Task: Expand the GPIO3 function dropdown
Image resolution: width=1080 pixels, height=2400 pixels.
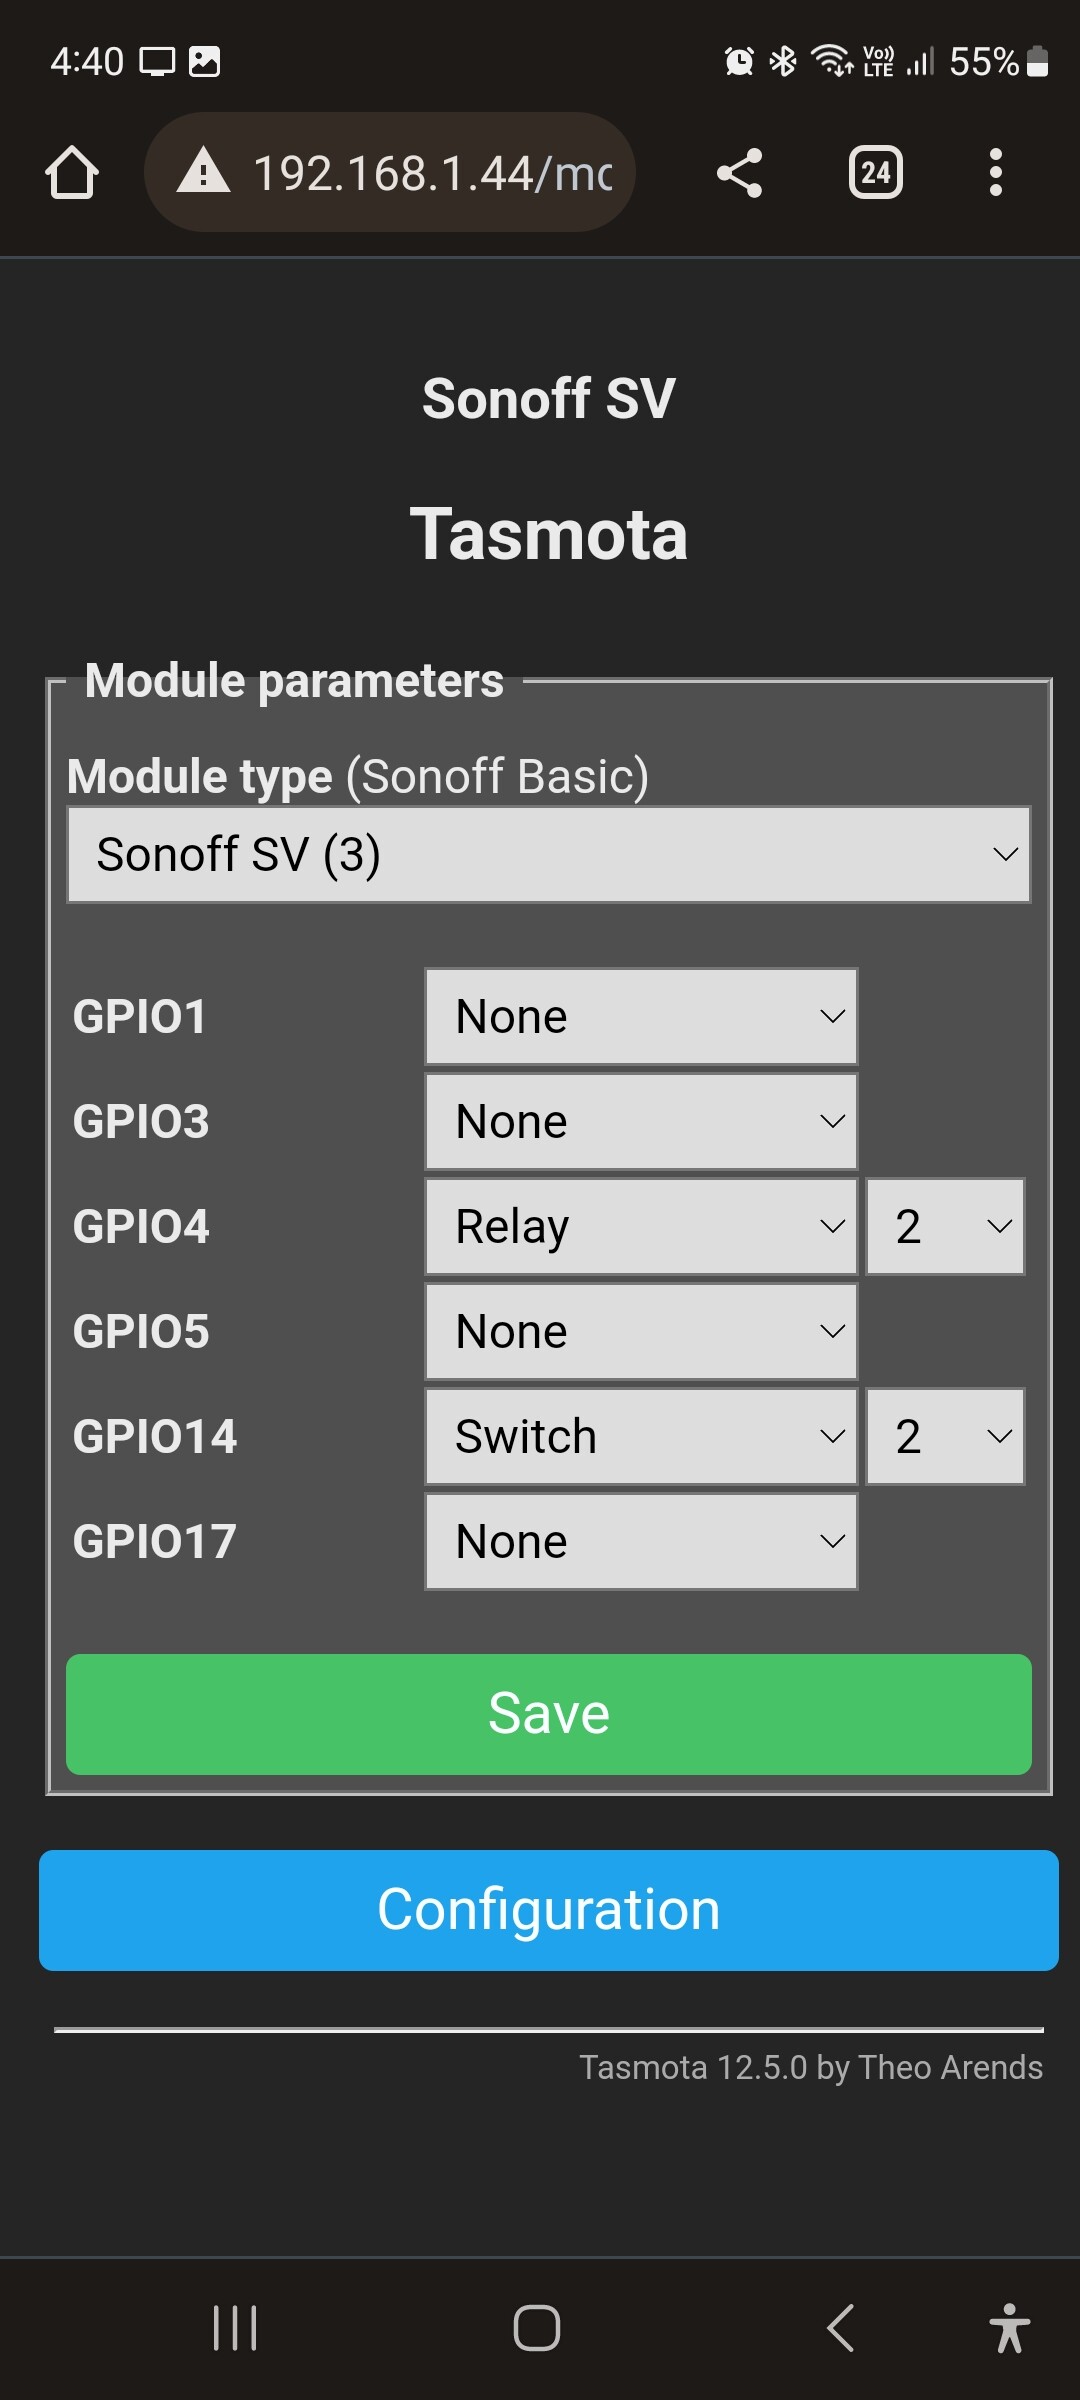Action: coord(641,1121)
